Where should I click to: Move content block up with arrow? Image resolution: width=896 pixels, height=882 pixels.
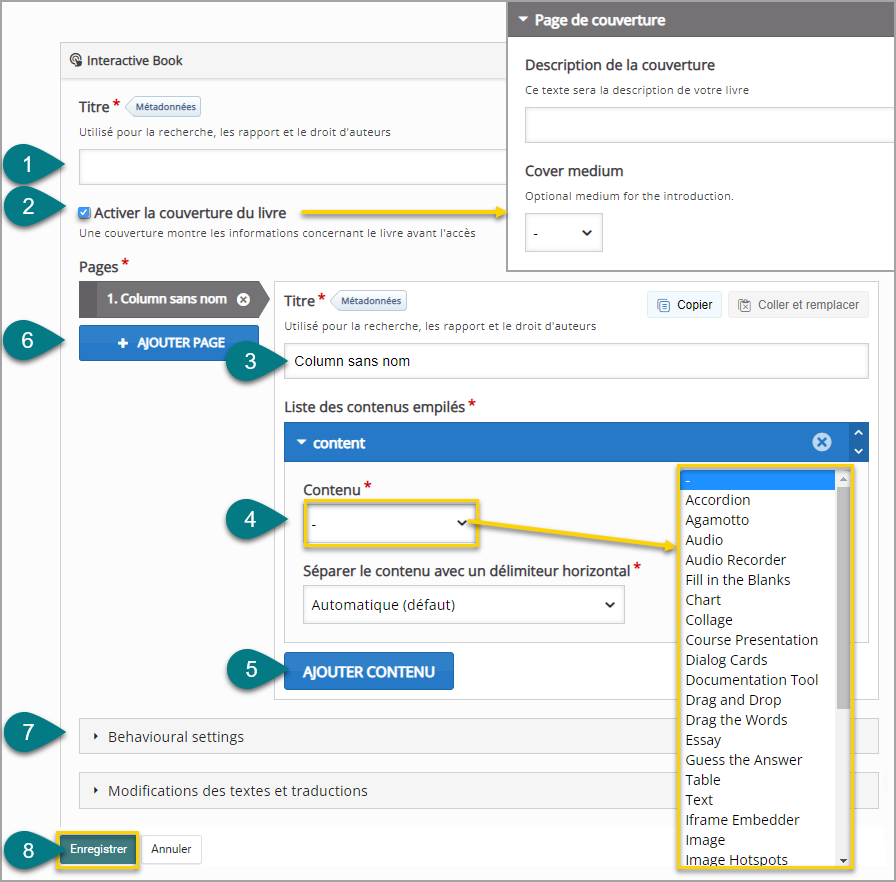[x=858, y=433]
